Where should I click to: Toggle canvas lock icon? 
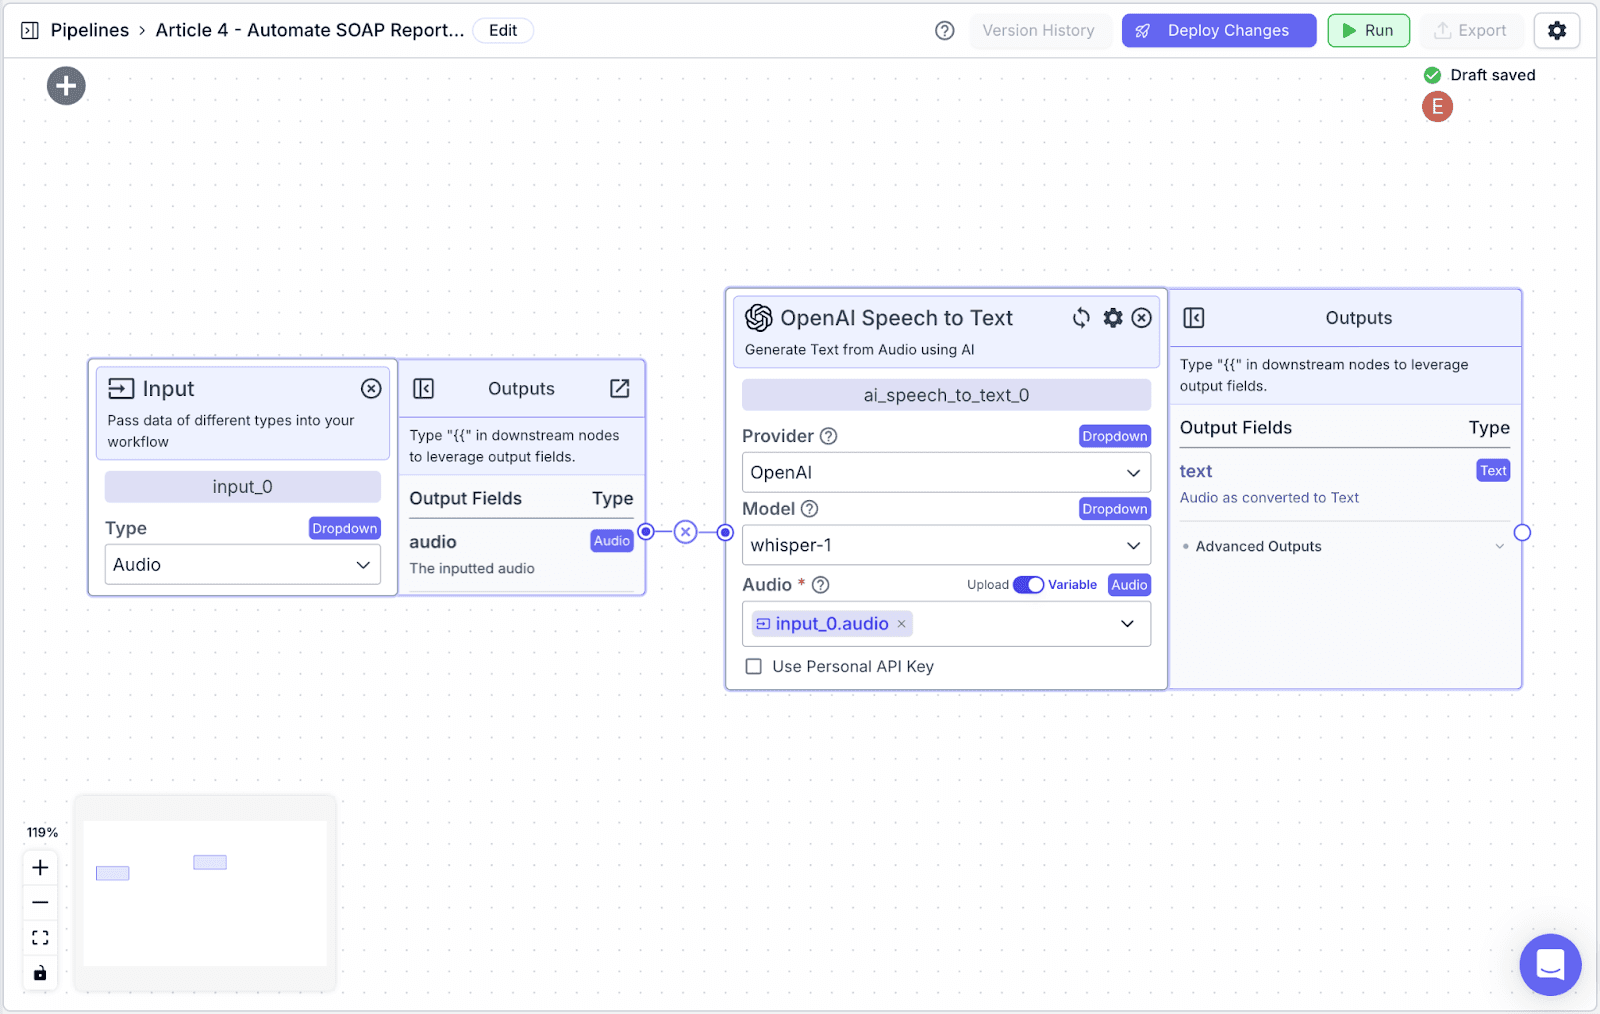(x=40, y=973)
